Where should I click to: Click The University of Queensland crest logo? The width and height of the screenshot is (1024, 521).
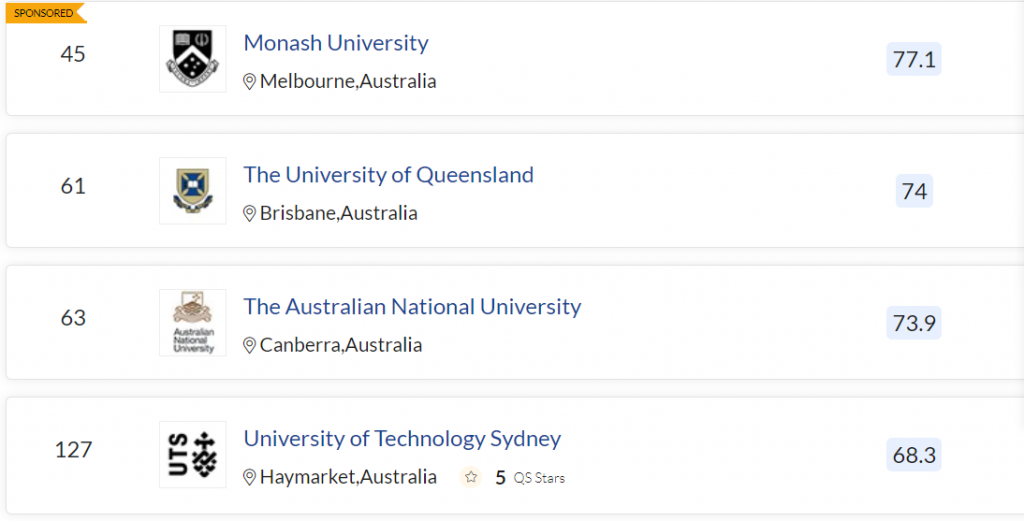(193, 191)
